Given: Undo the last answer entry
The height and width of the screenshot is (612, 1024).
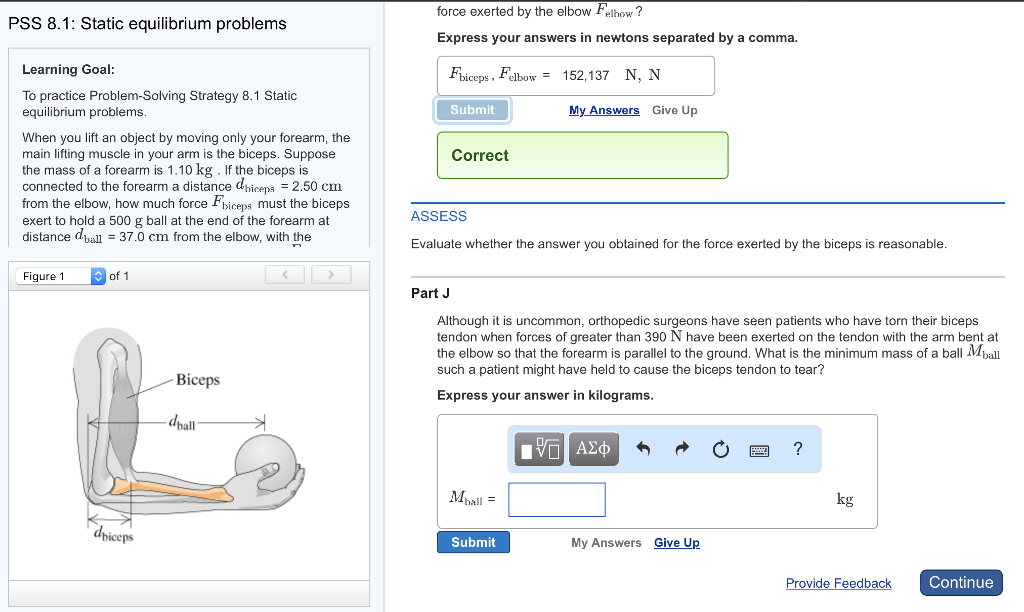Looking at the screenshot, I should (641, 449).
